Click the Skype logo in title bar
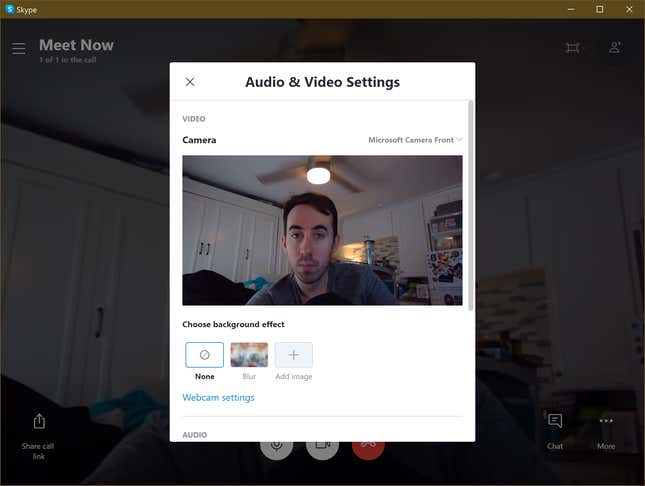The height and width of the screenshot is (486, 645). pyautogui.click(x=9, y=9)
